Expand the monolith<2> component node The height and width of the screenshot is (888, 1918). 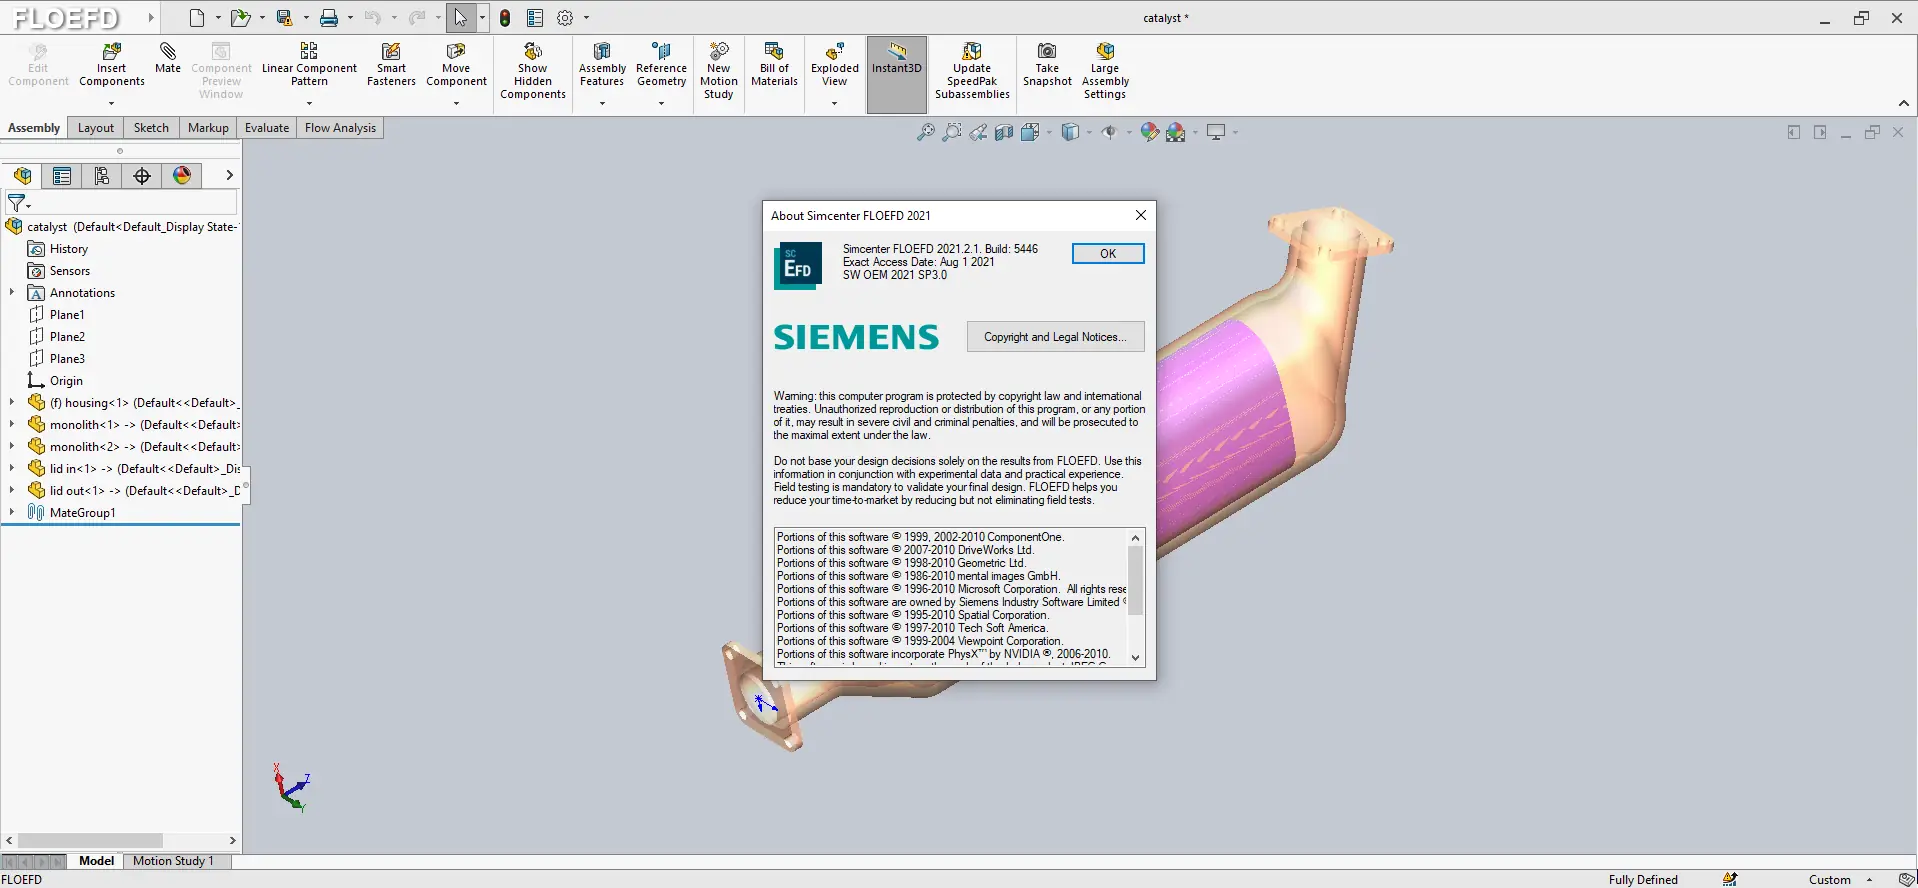[x=12, y=447]
